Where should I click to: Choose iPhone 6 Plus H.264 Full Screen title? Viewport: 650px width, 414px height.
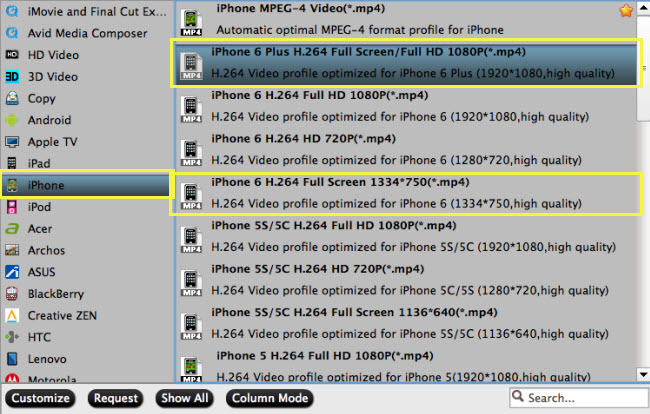coord(369,52)
